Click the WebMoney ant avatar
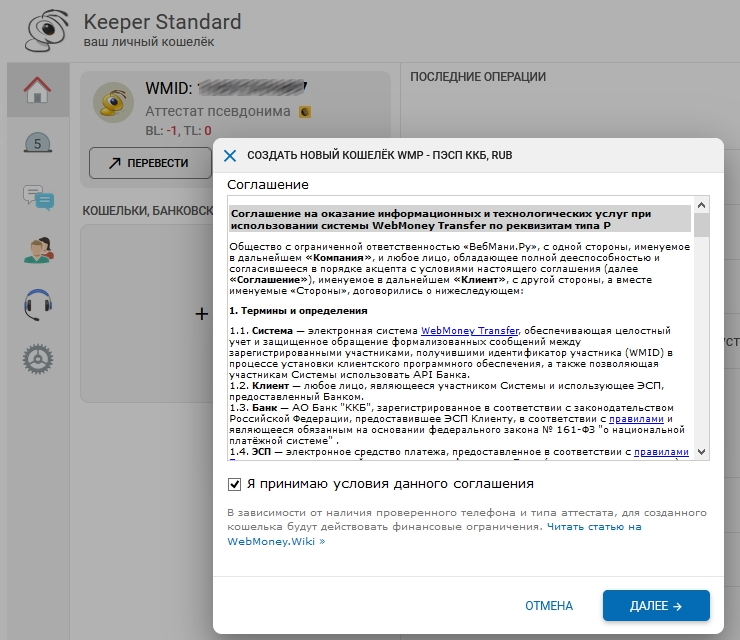The image size is (740, 640). (x=114, y=102)
